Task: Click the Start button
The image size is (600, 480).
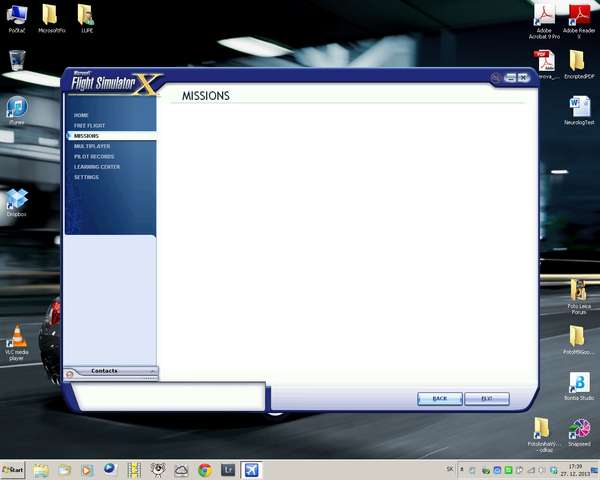Action: [13, 470]
